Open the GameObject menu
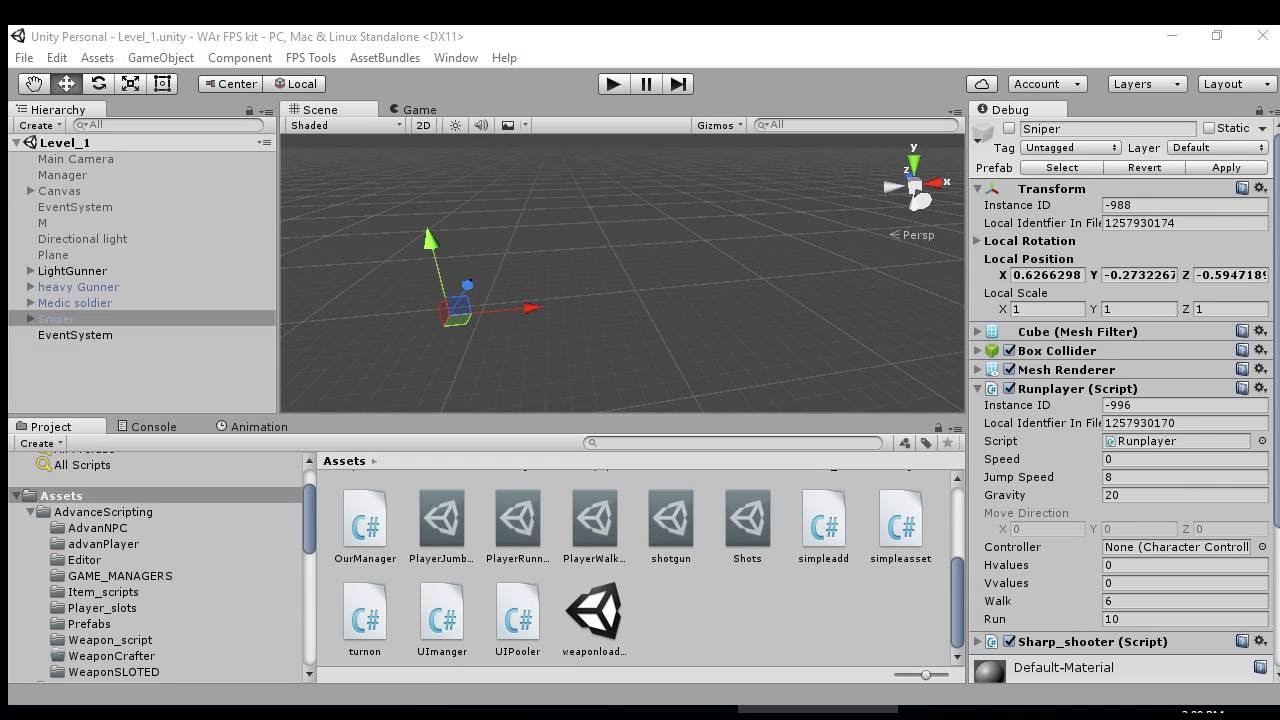 click(x=161, y=58)
